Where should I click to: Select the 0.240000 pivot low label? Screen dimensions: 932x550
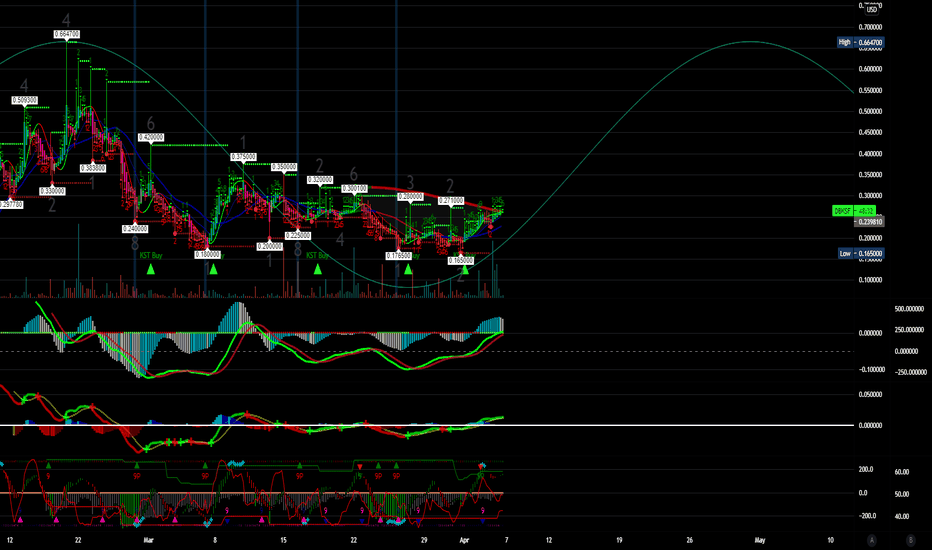(135, 229)
